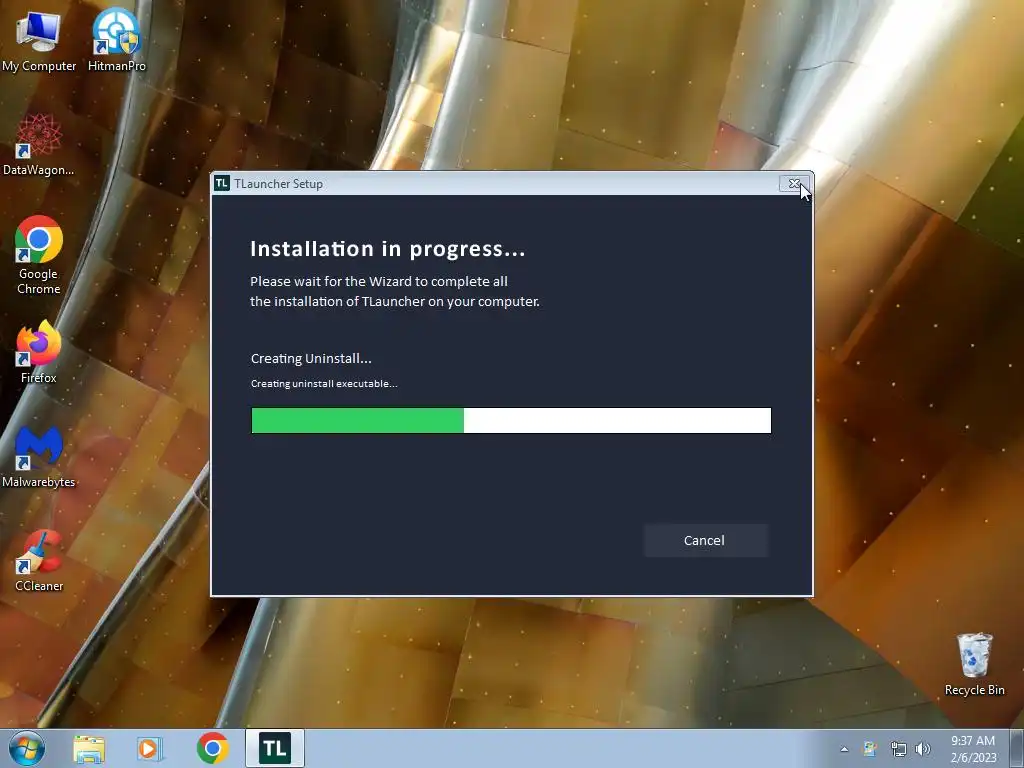Select the Malwarebytes desktop shortcut

point(39,457)
